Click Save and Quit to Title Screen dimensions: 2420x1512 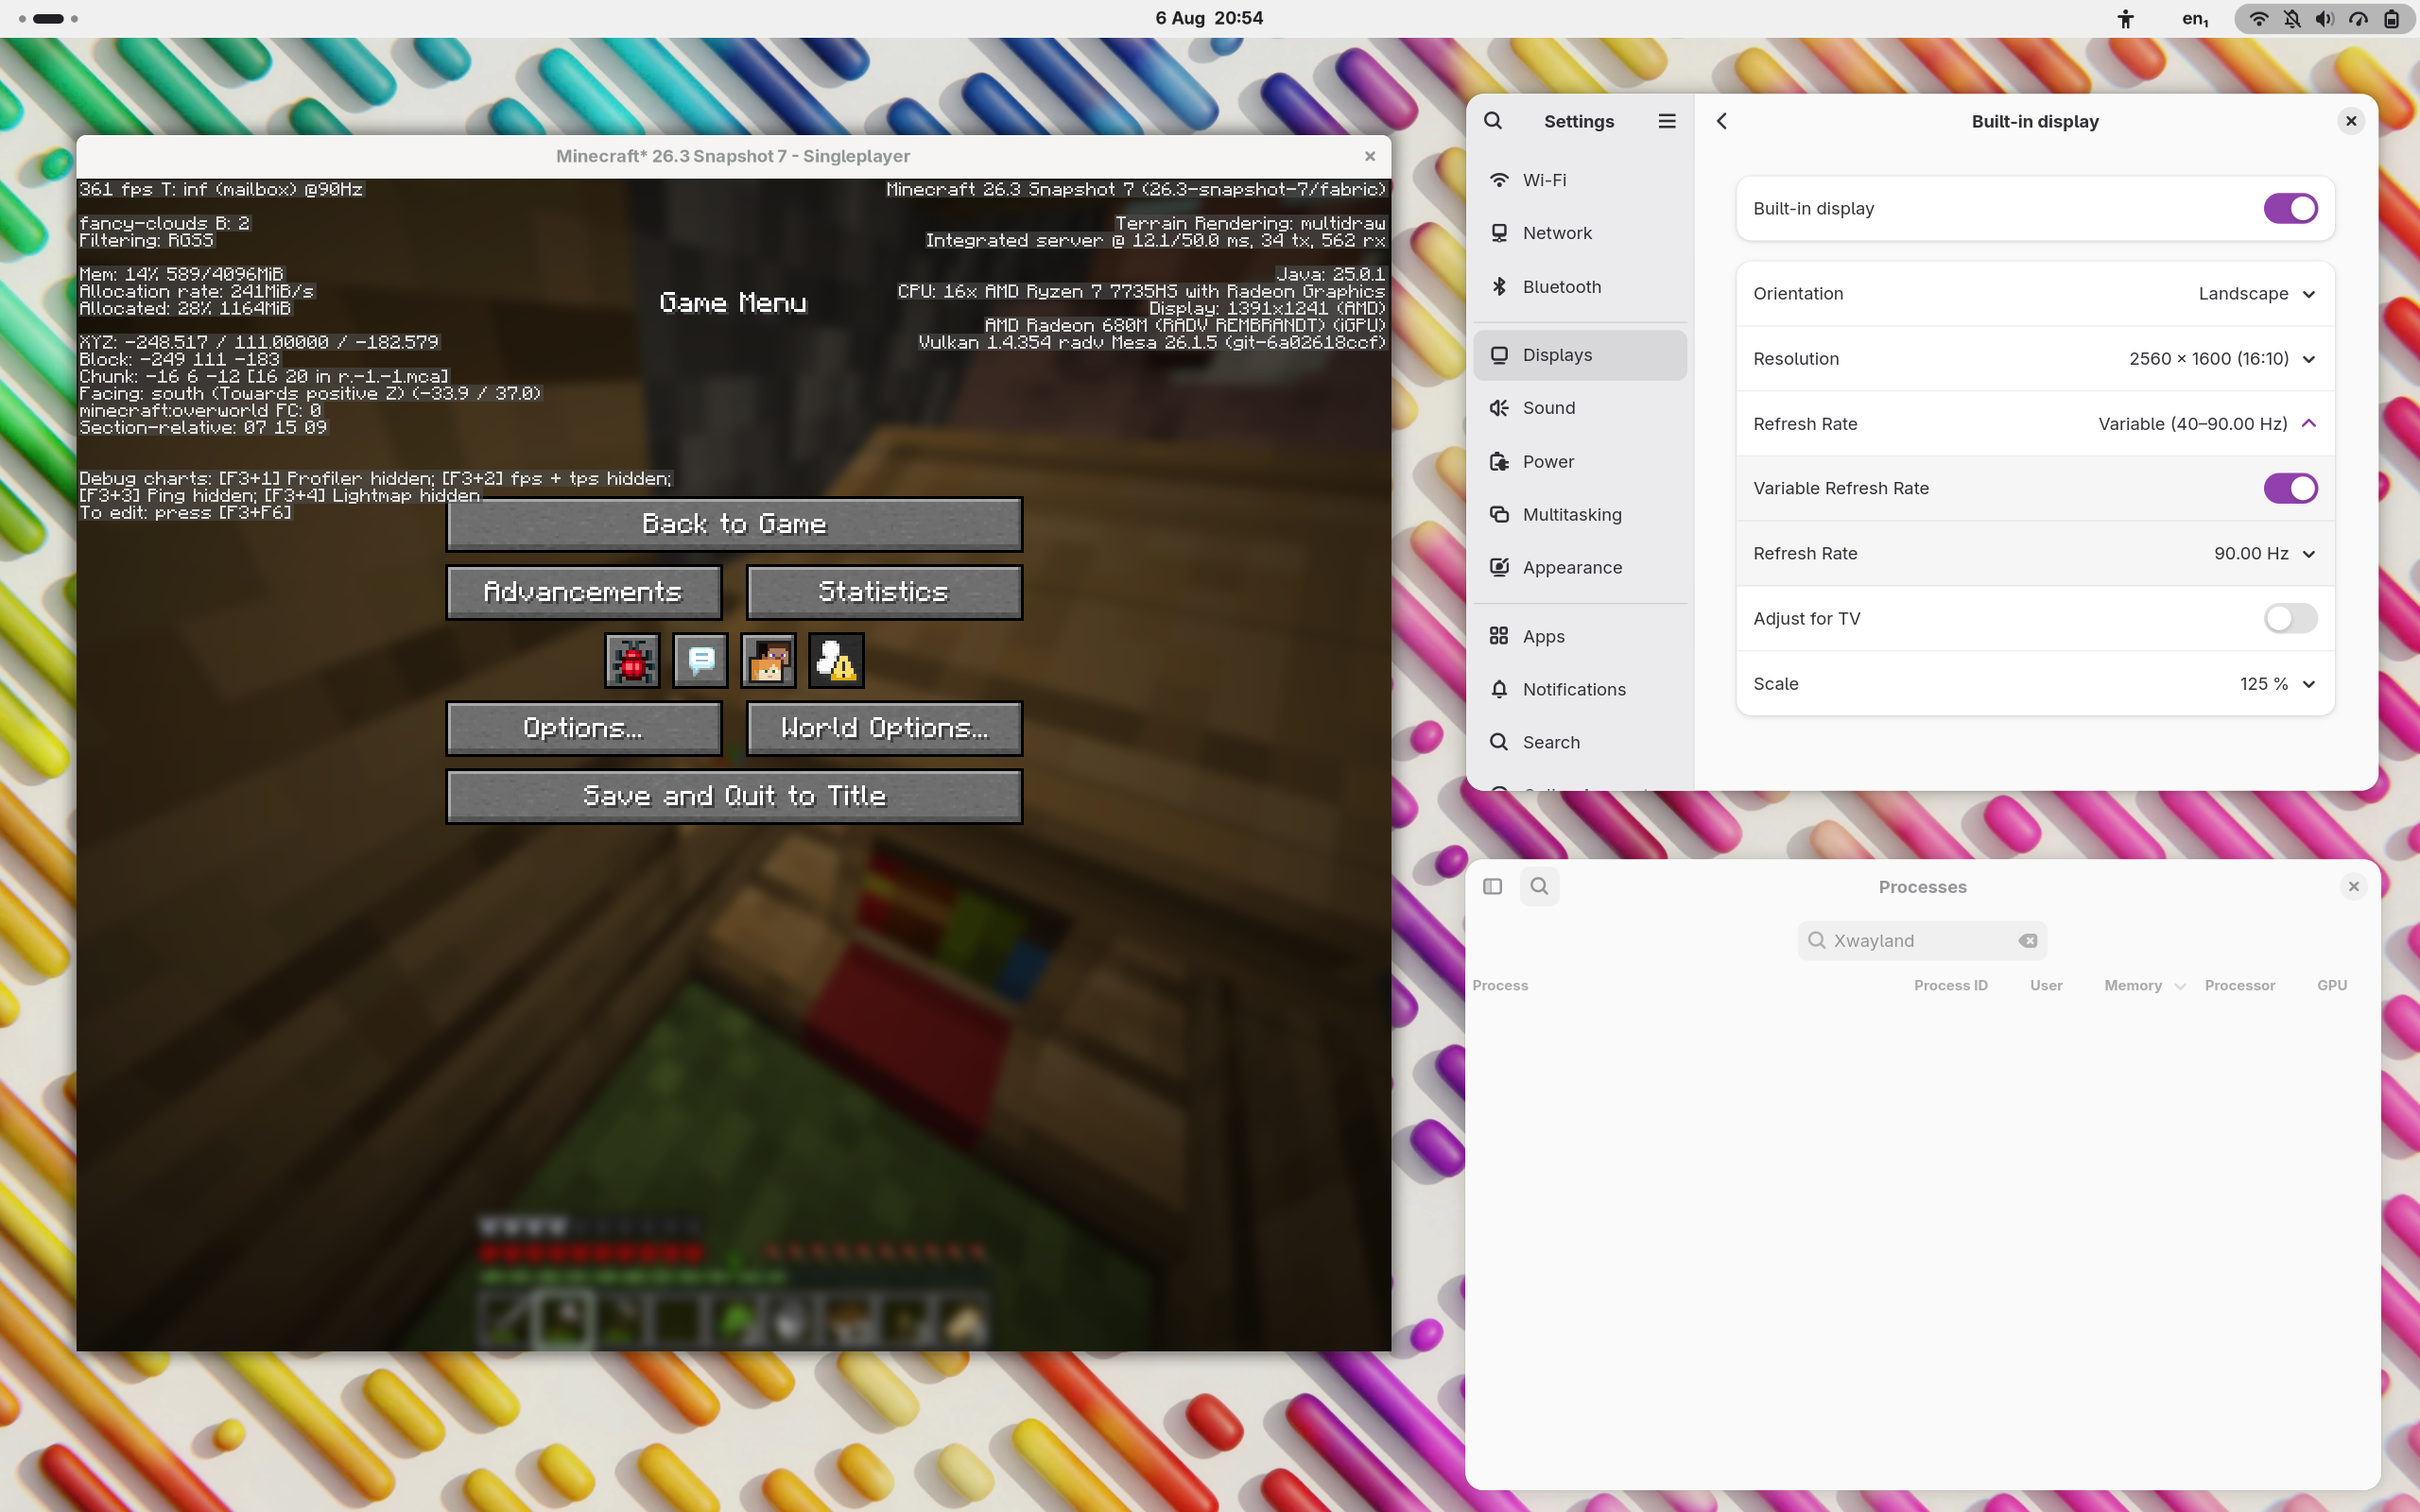click(734, 796)
